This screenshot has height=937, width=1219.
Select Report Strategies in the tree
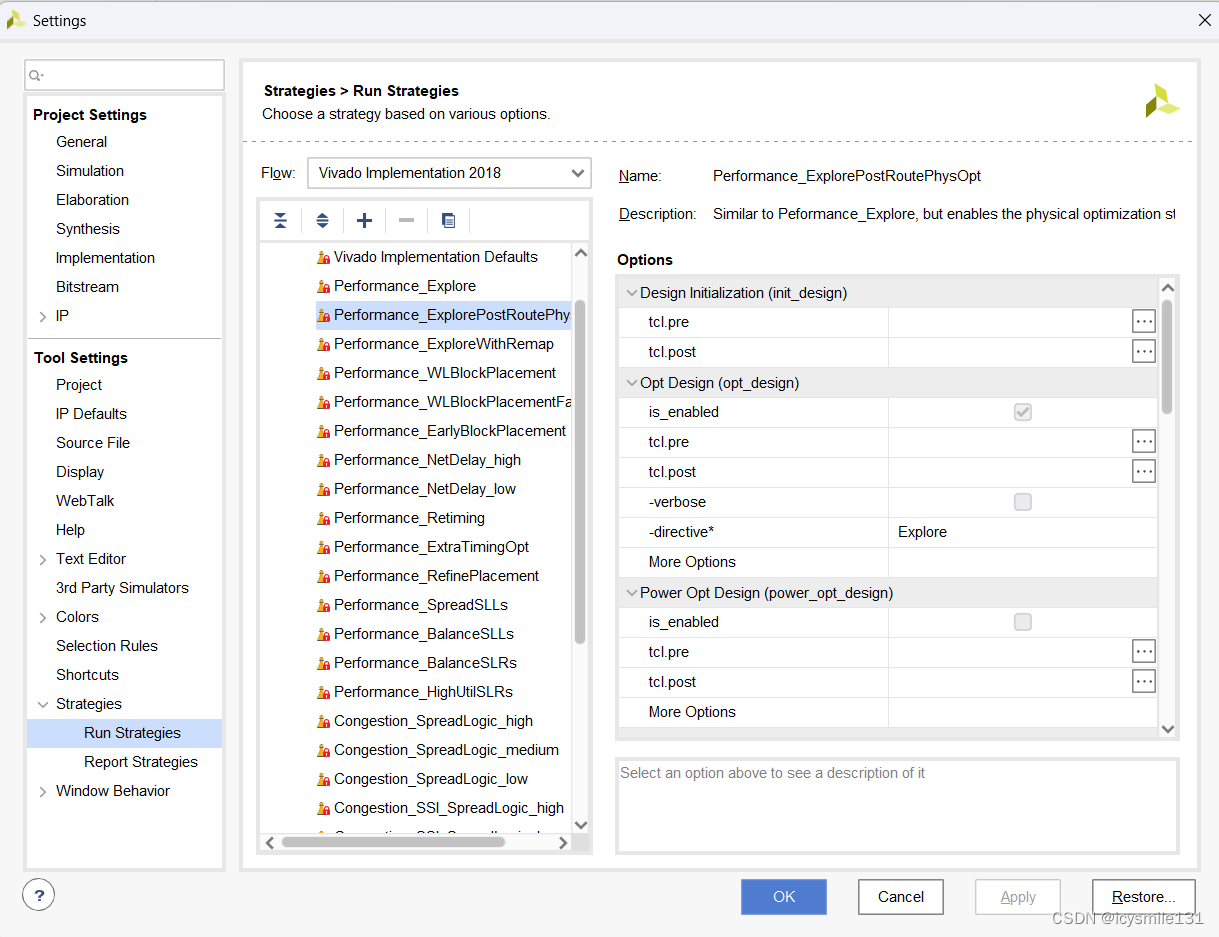(x=141, y=762)
